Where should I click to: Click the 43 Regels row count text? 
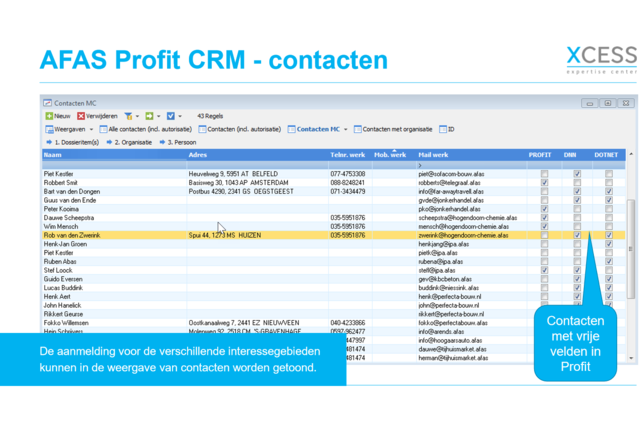point(210,116)
